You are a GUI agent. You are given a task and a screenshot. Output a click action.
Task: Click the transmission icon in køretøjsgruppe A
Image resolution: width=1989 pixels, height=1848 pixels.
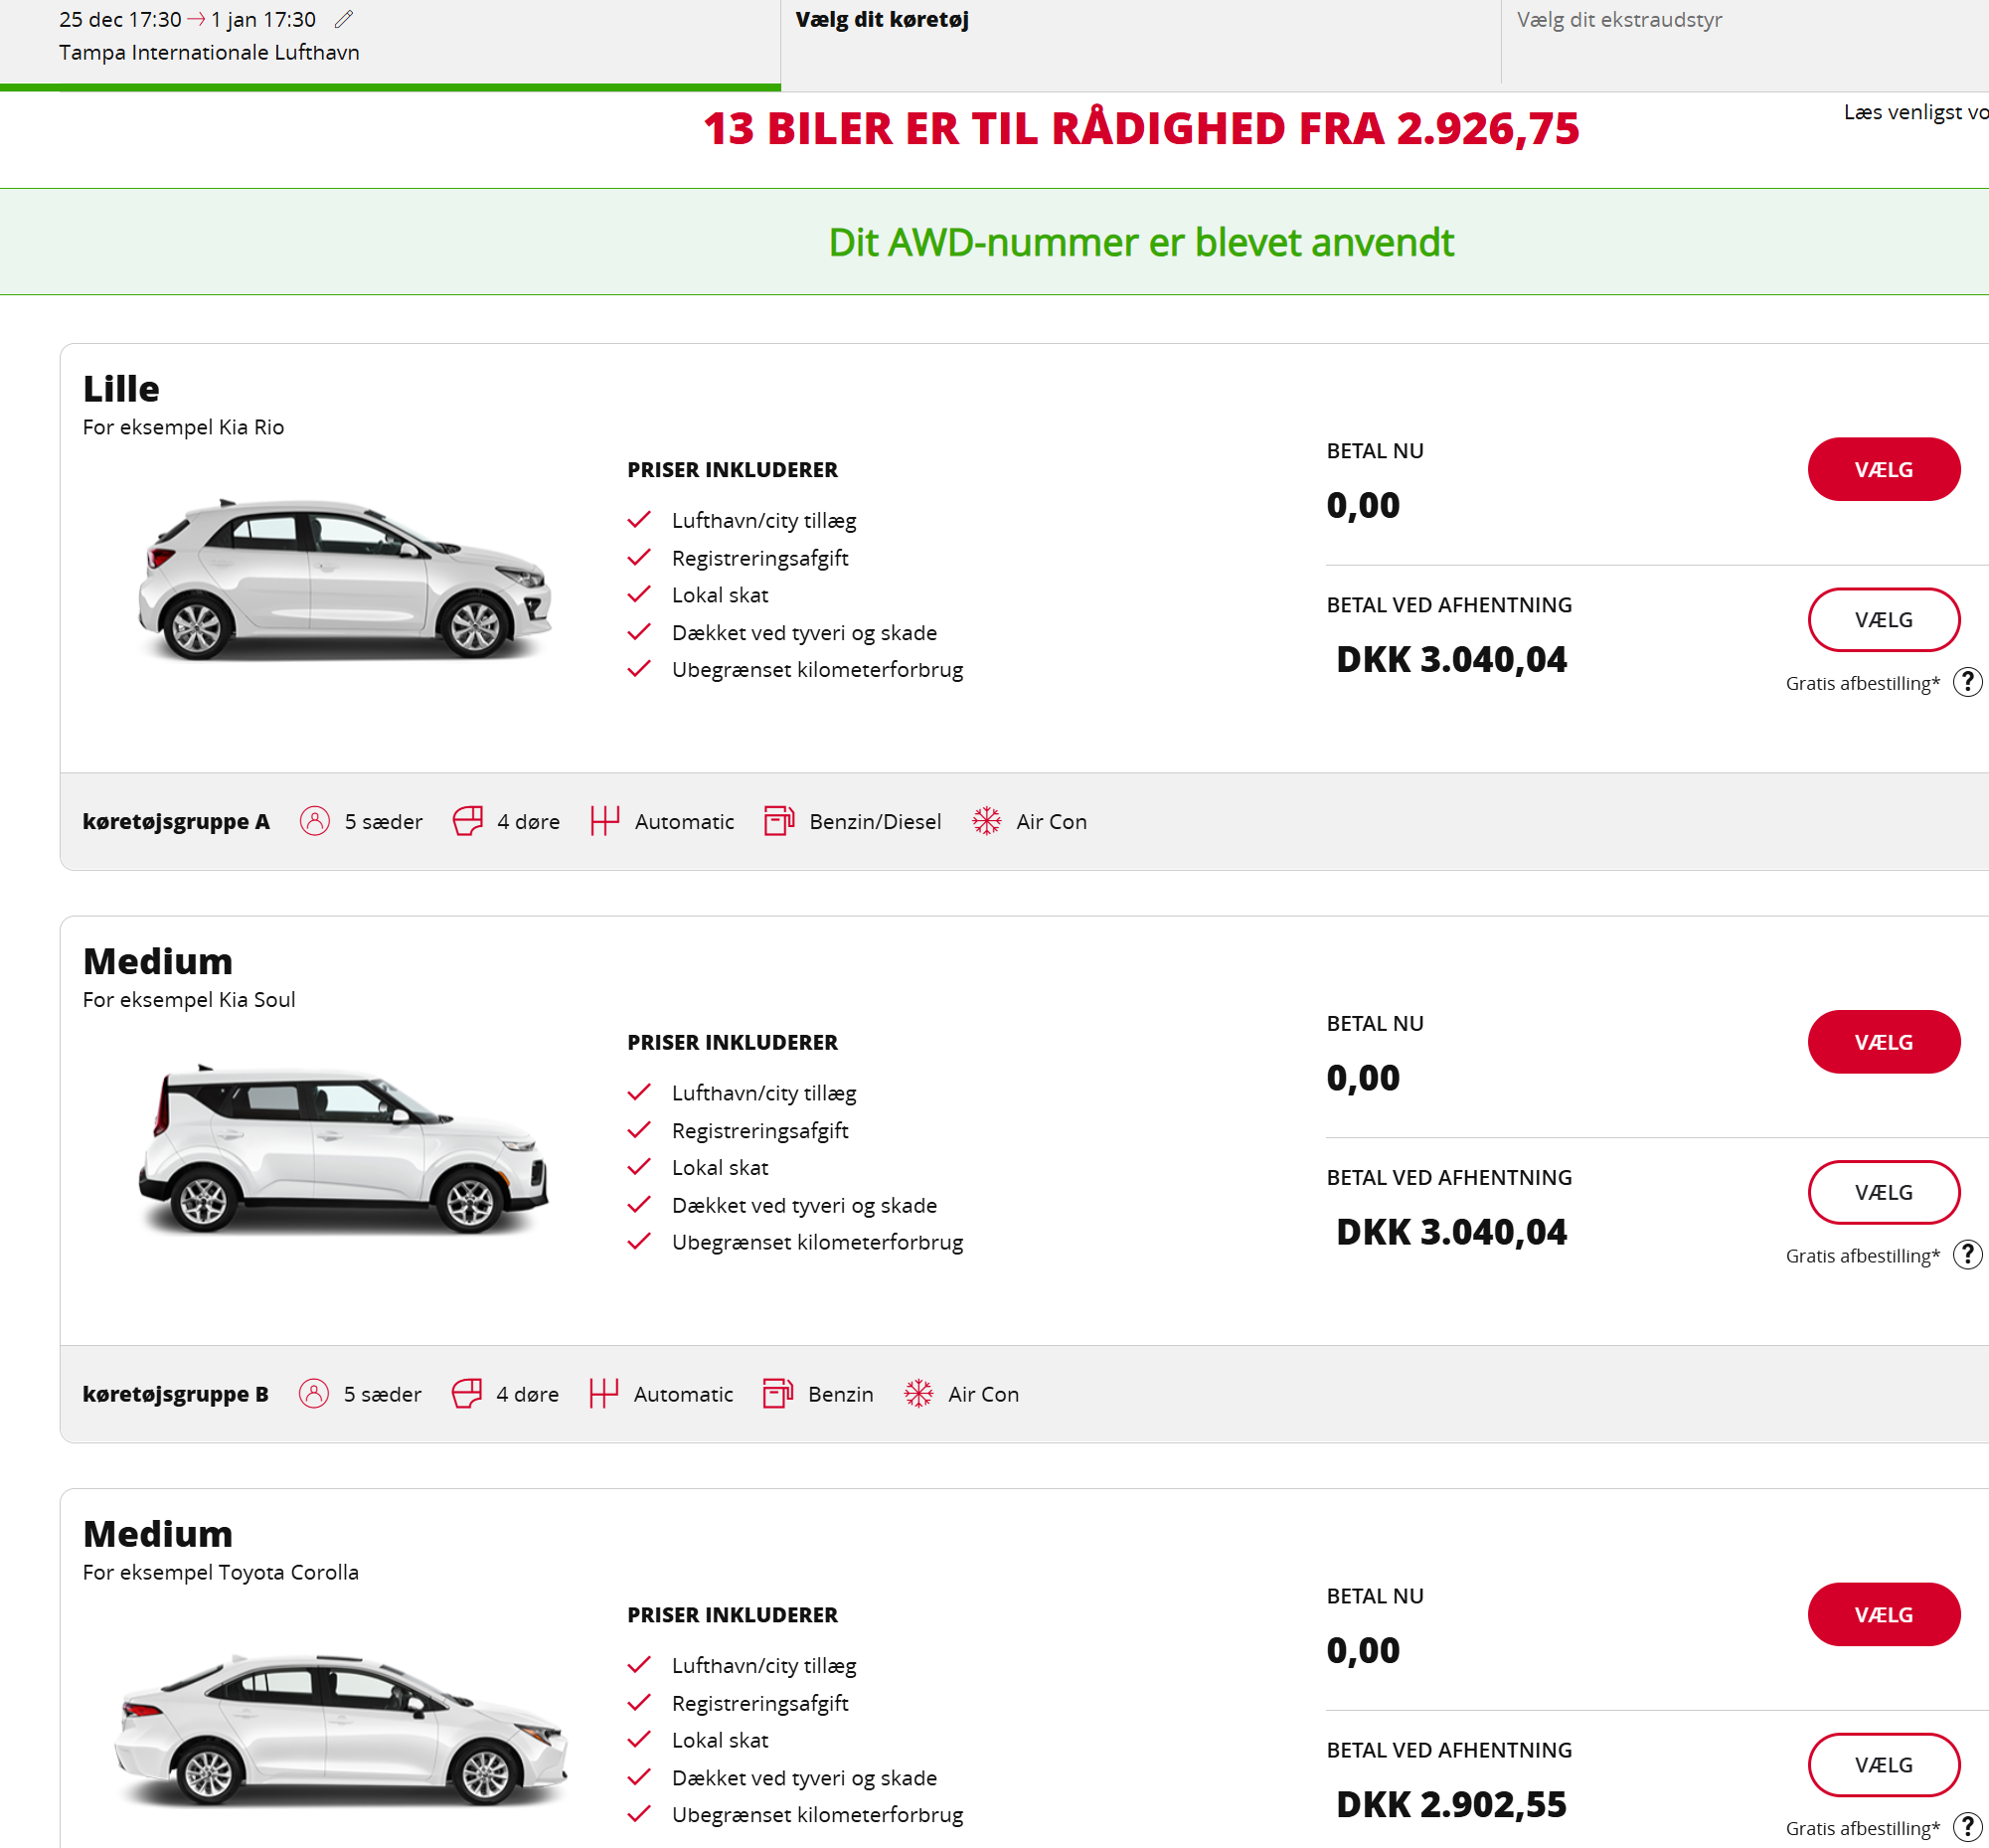tap(604, 821)
